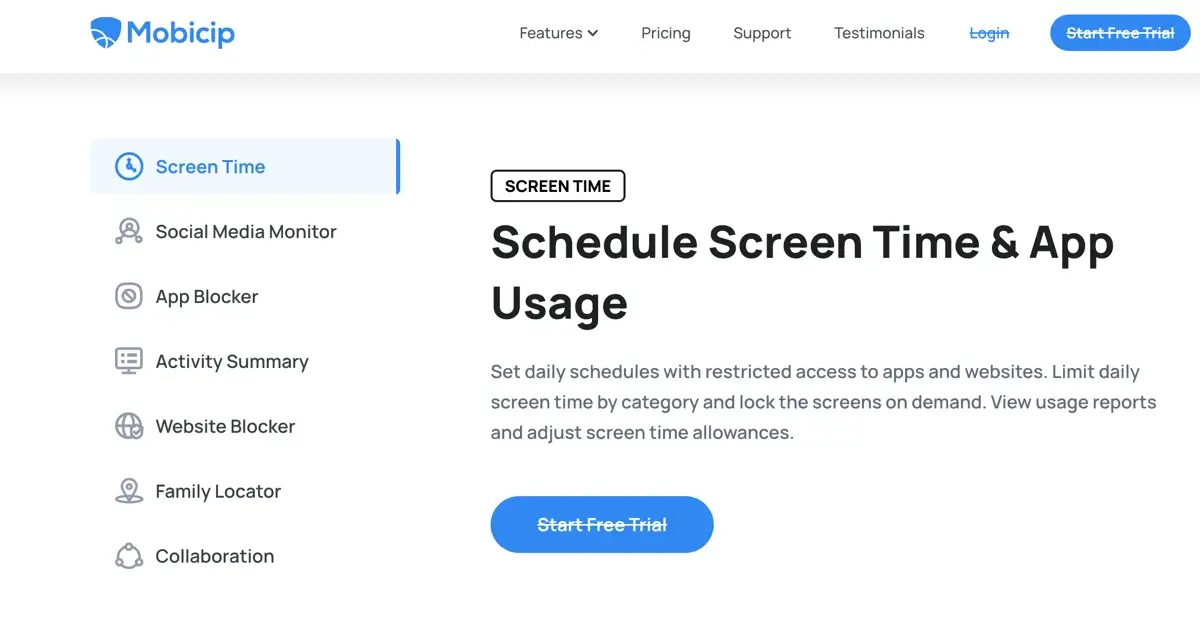Image resolution: width=1200 pixels, height=630 pixels.
Task: Click the Mobicip shield logo icon
Action: click(105, 33)
